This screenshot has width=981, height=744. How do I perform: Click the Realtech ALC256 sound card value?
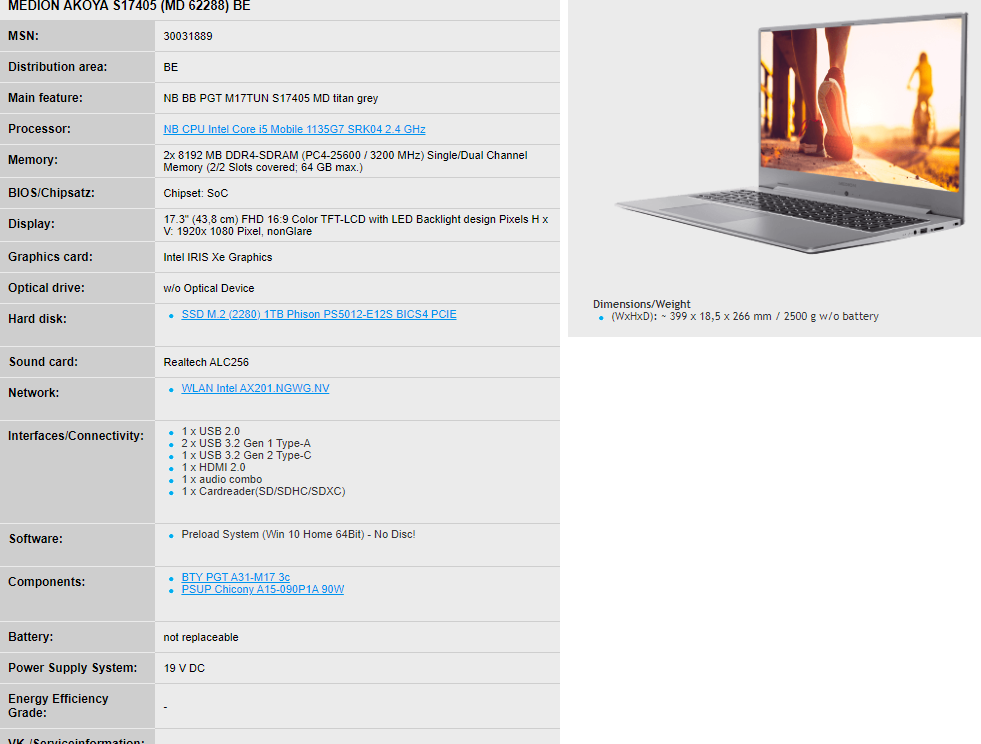pos(206,362)
